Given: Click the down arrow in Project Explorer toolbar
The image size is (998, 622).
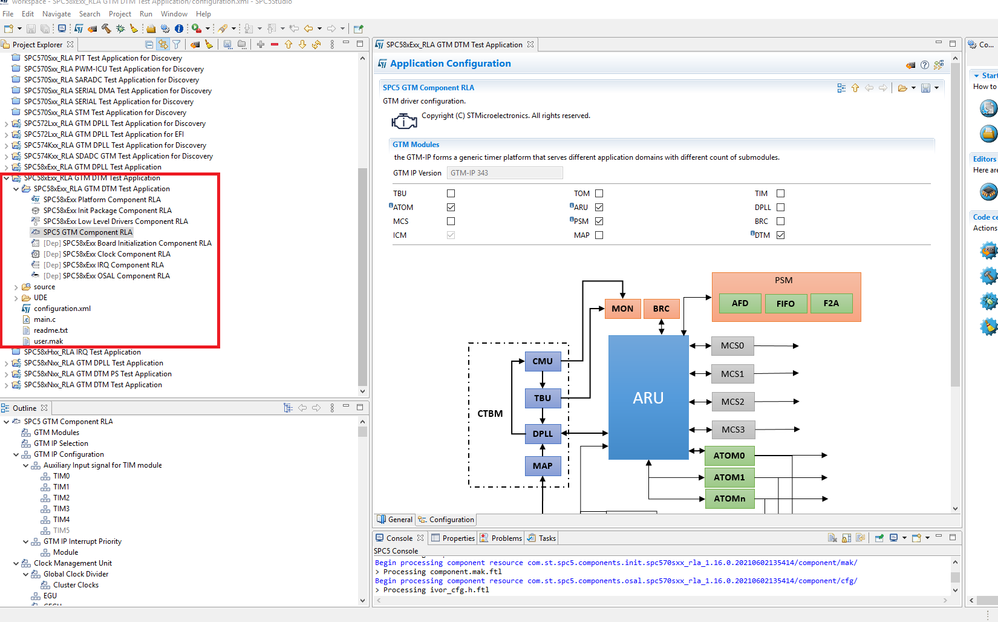Looking at the screenshot, I should pos(302,45).
